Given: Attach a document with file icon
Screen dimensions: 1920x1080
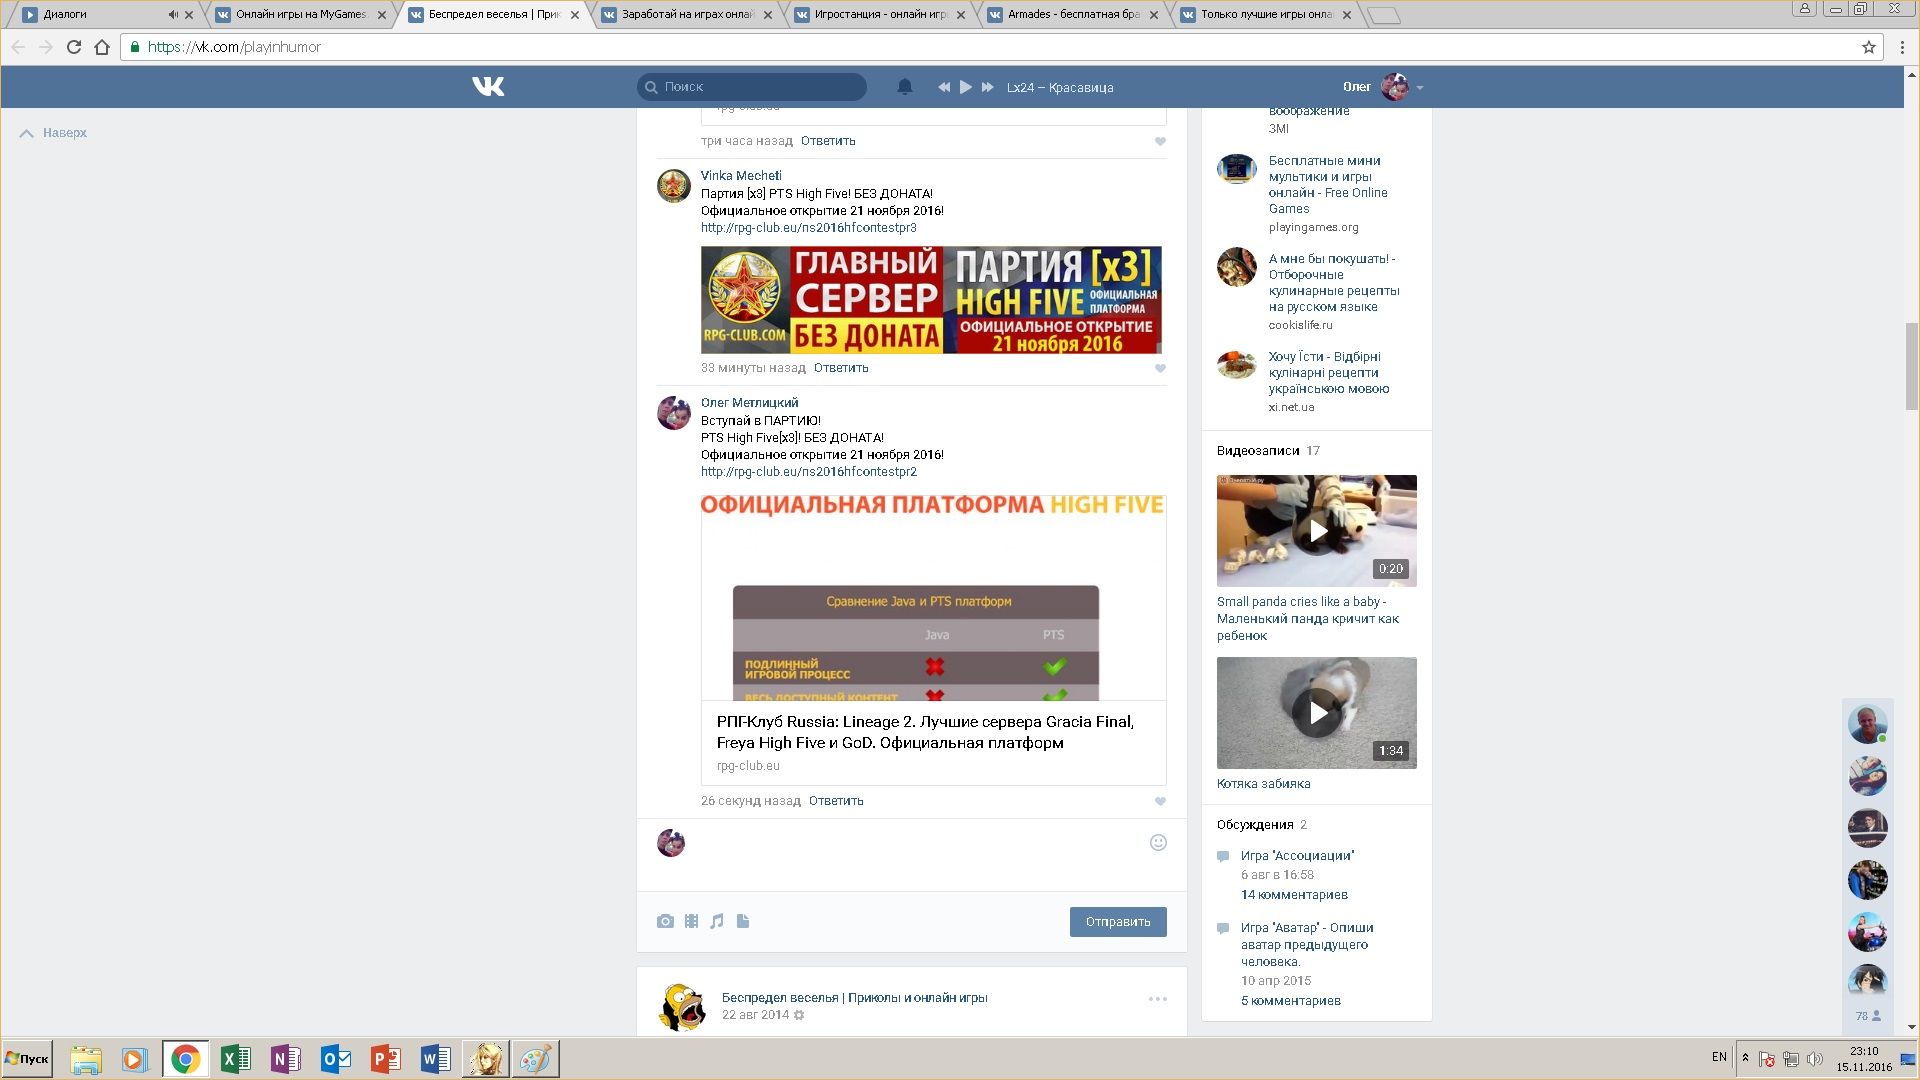Looking at the screenshot, I should [x=743, y=922].
